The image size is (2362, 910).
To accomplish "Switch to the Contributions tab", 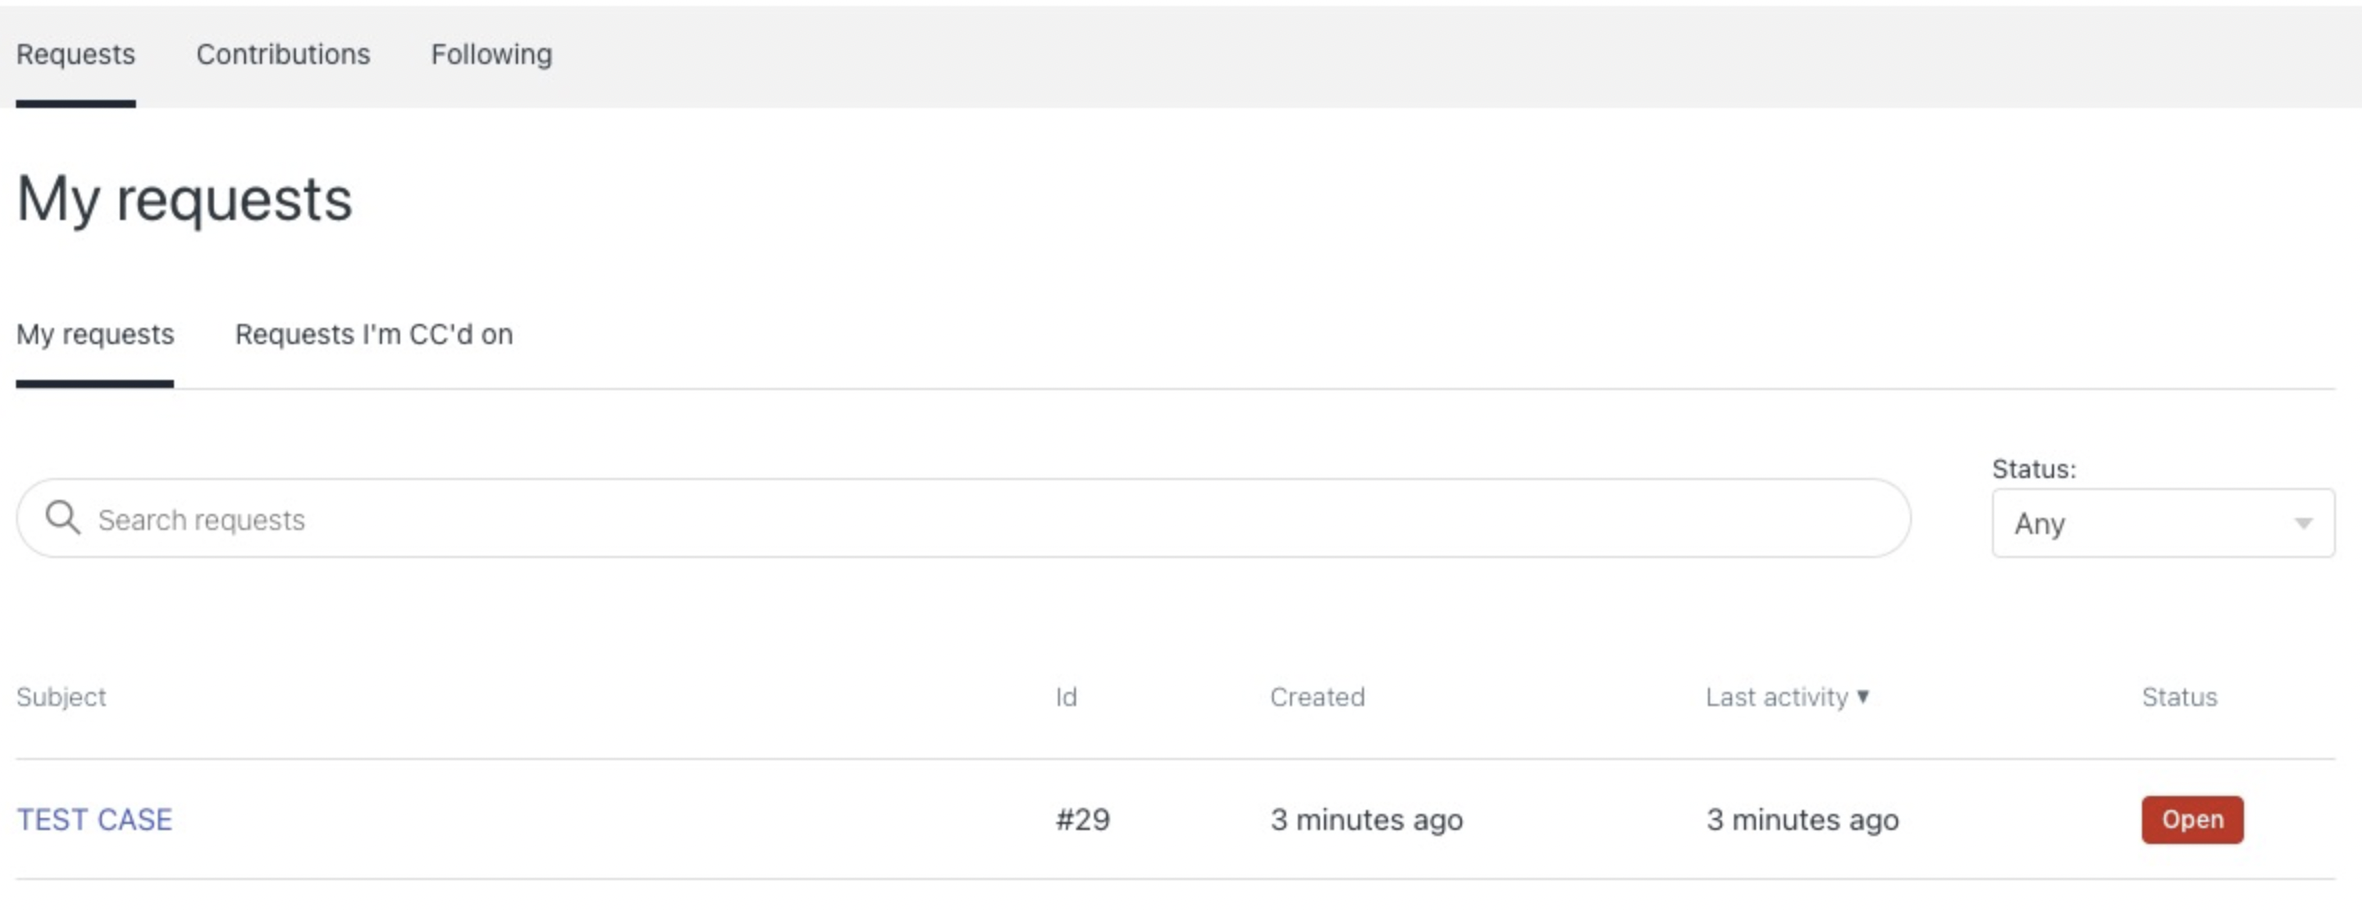I will [x=283, y=54].
